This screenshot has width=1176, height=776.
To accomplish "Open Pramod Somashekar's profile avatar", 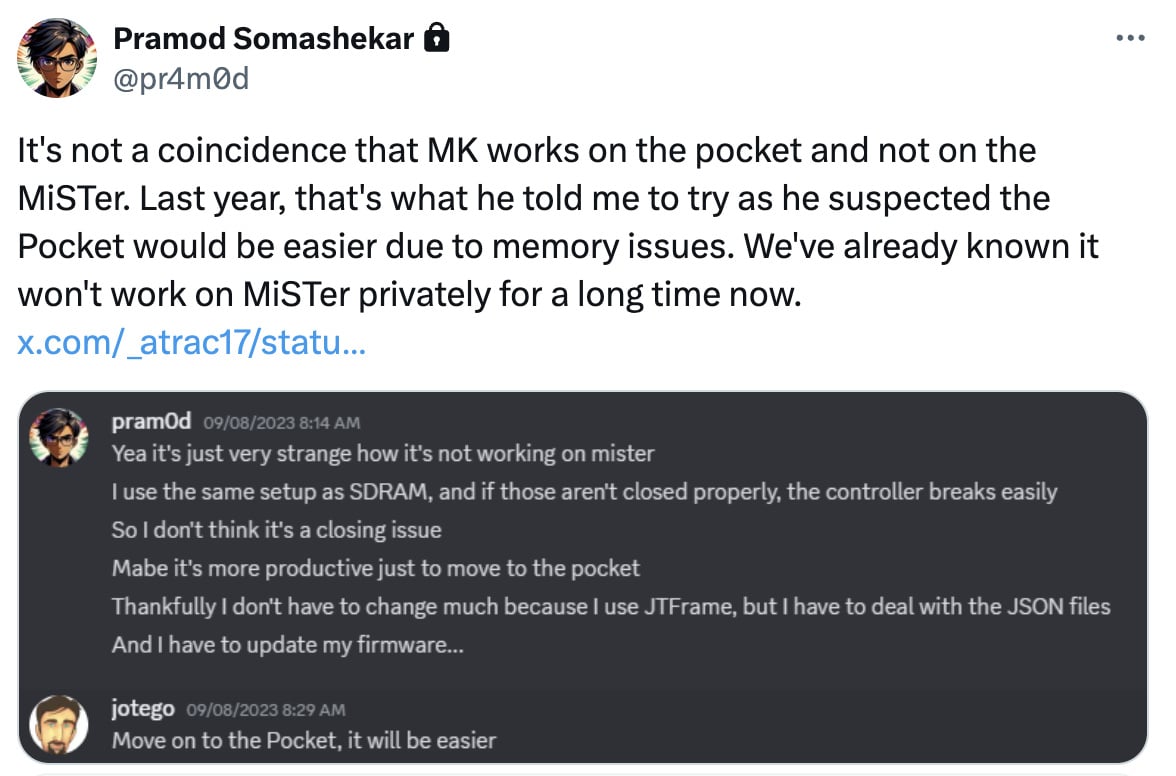I will [57, 58].
